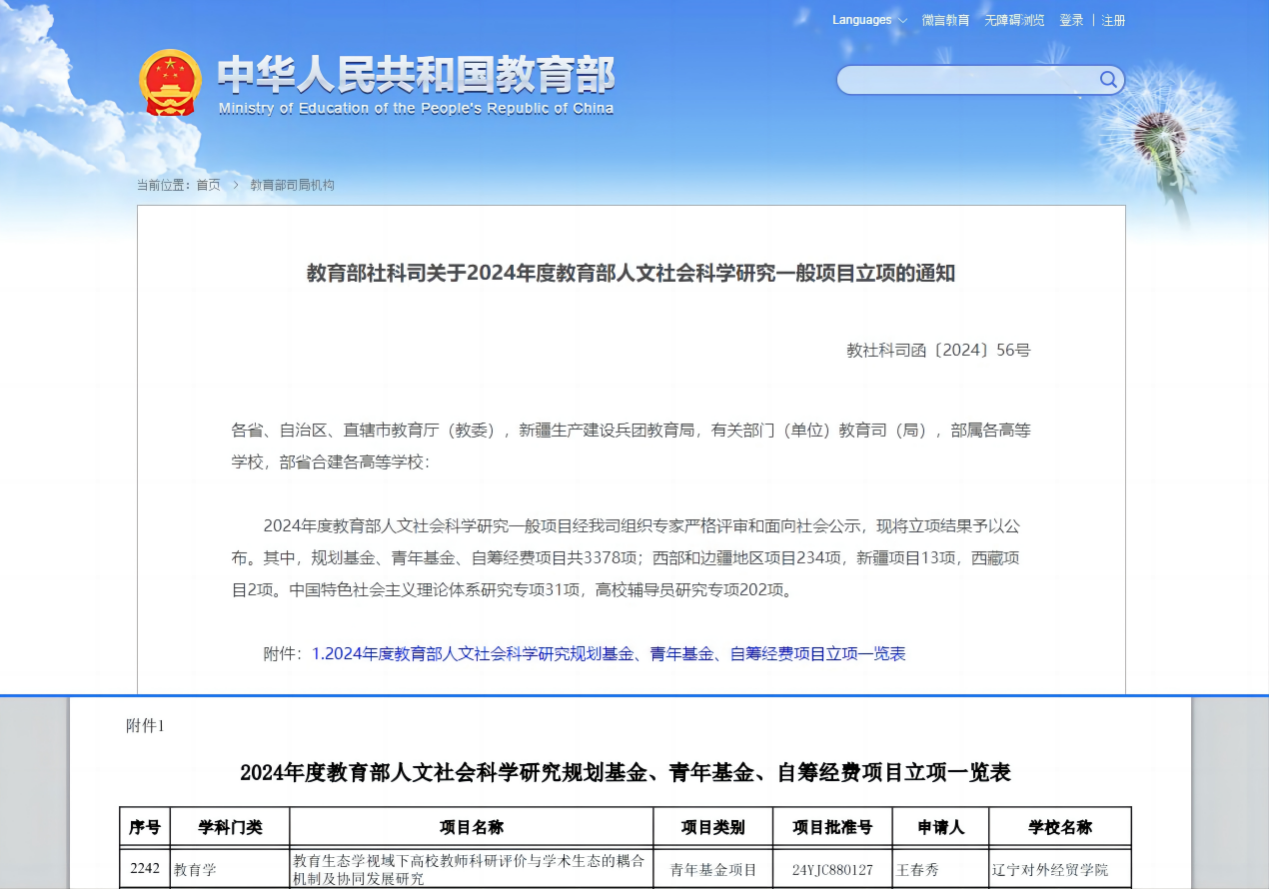Click the 登录 login link
1269x889 pixels.
[1071, 20]
